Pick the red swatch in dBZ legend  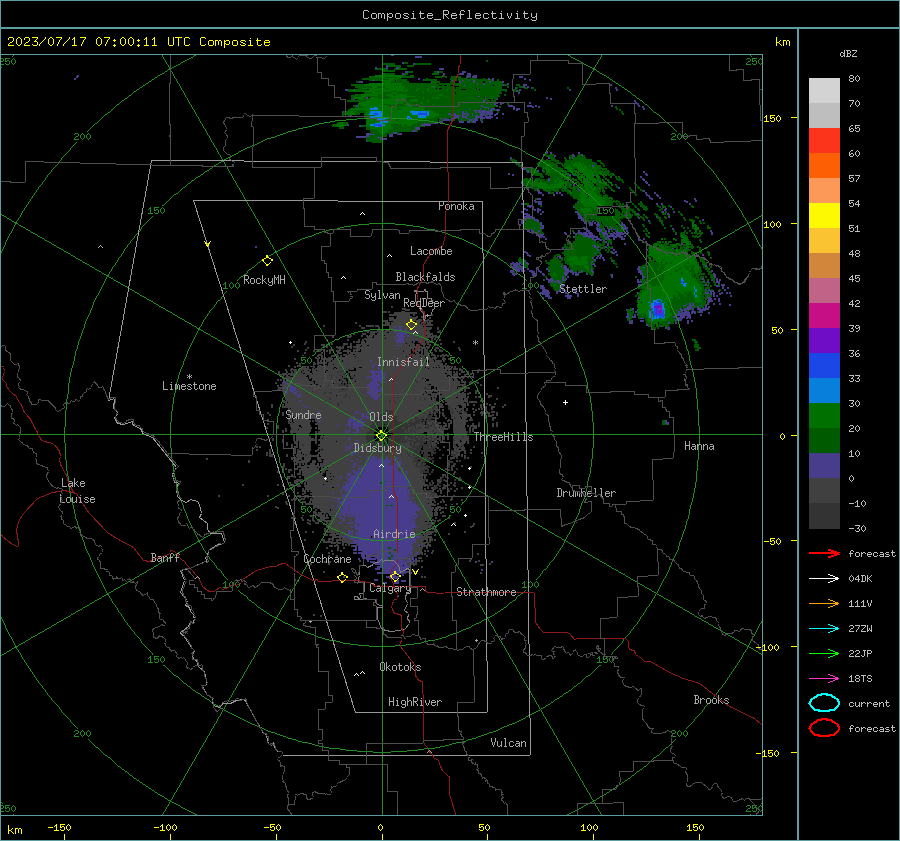tap(824, 140)
